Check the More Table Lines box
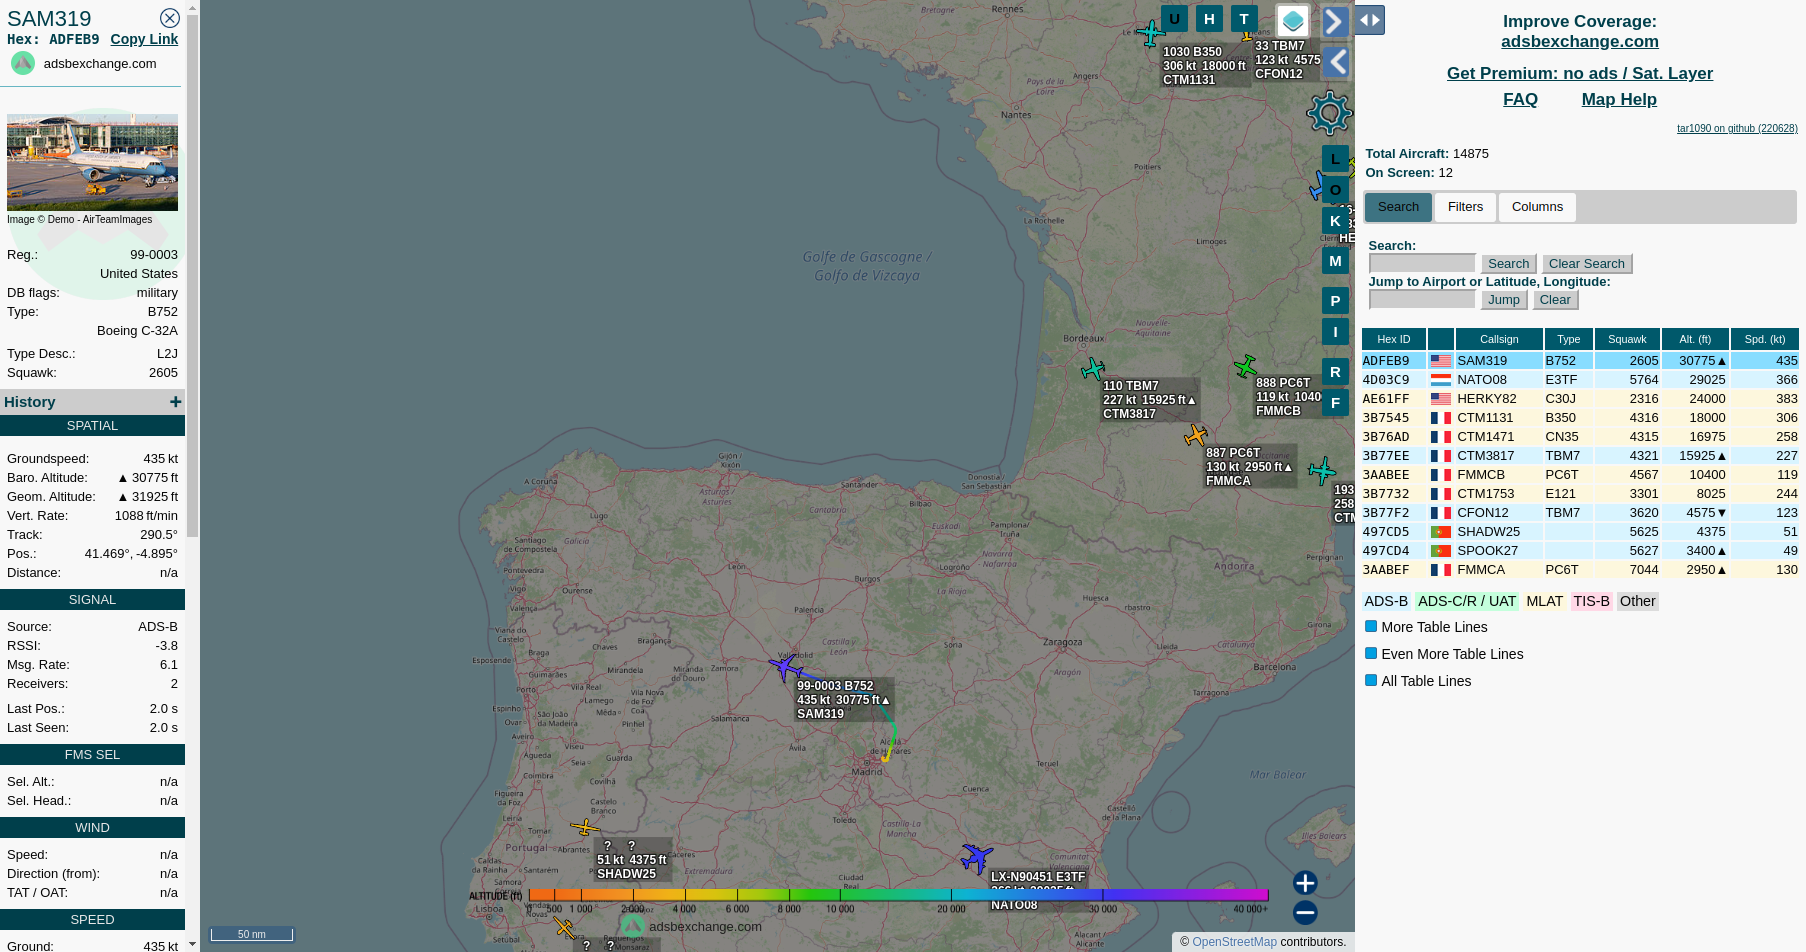 click(x=1371, y=626)
